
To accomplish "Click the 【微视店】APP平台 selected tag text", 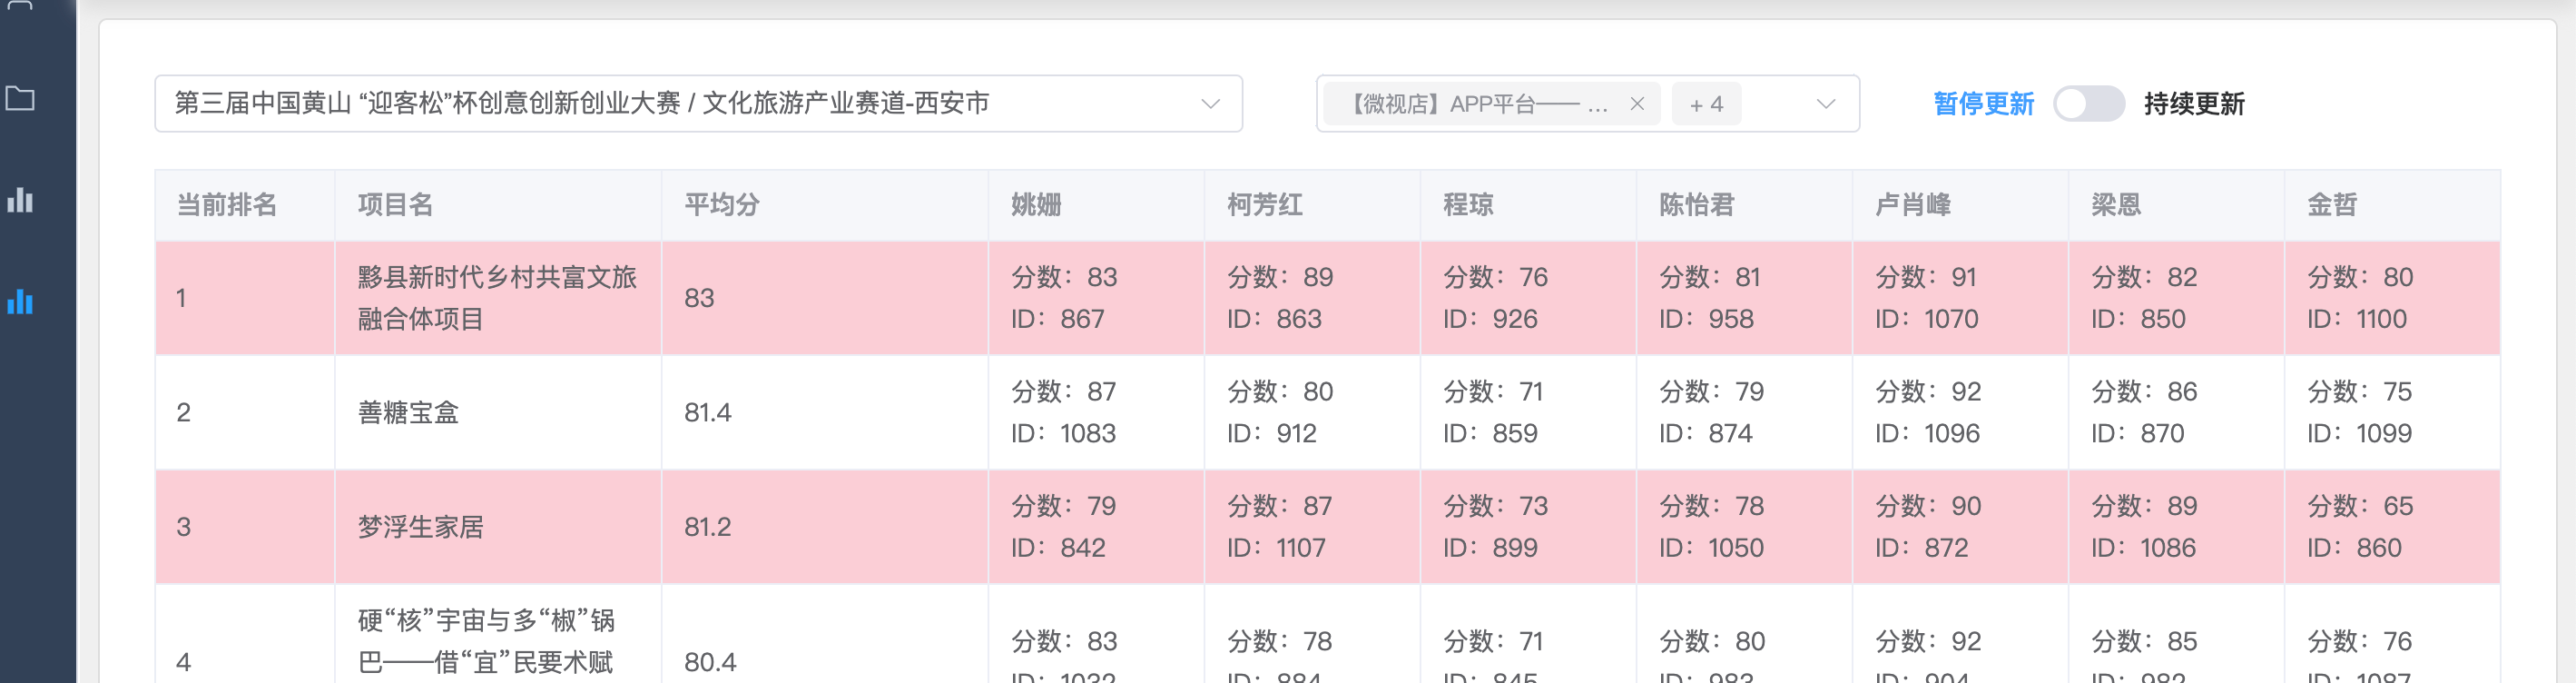I will tap(1477, 104).
